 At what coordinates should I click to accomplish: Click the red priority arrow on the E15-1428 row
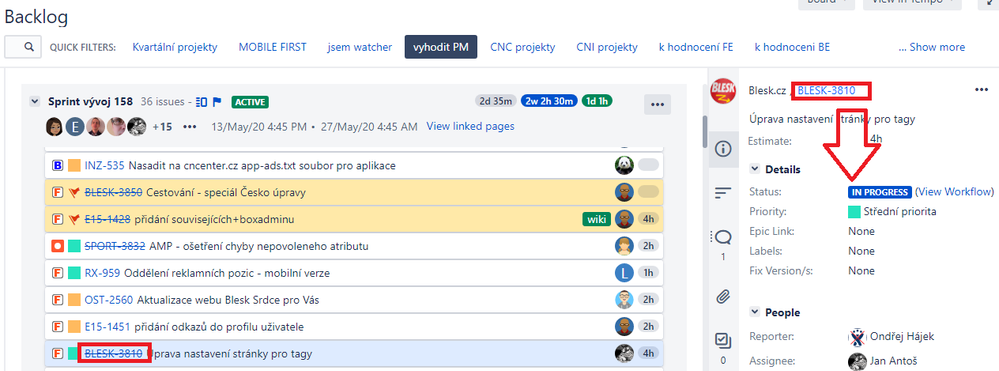[74, 219]
